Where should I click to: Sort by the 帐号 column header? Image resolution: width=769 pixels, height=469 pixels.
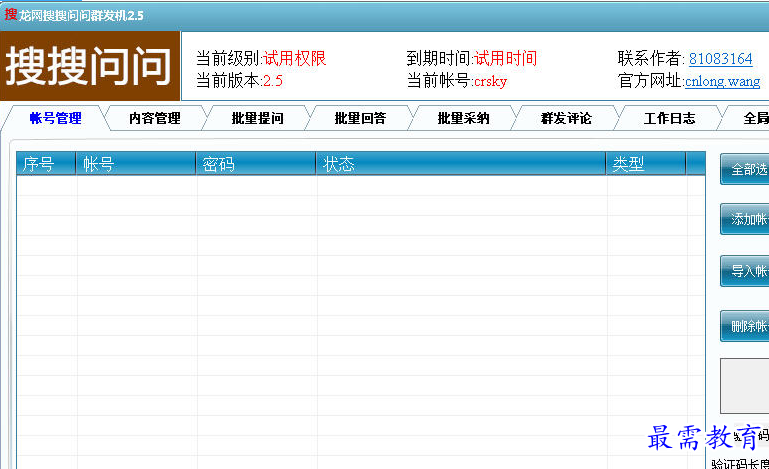136,163
